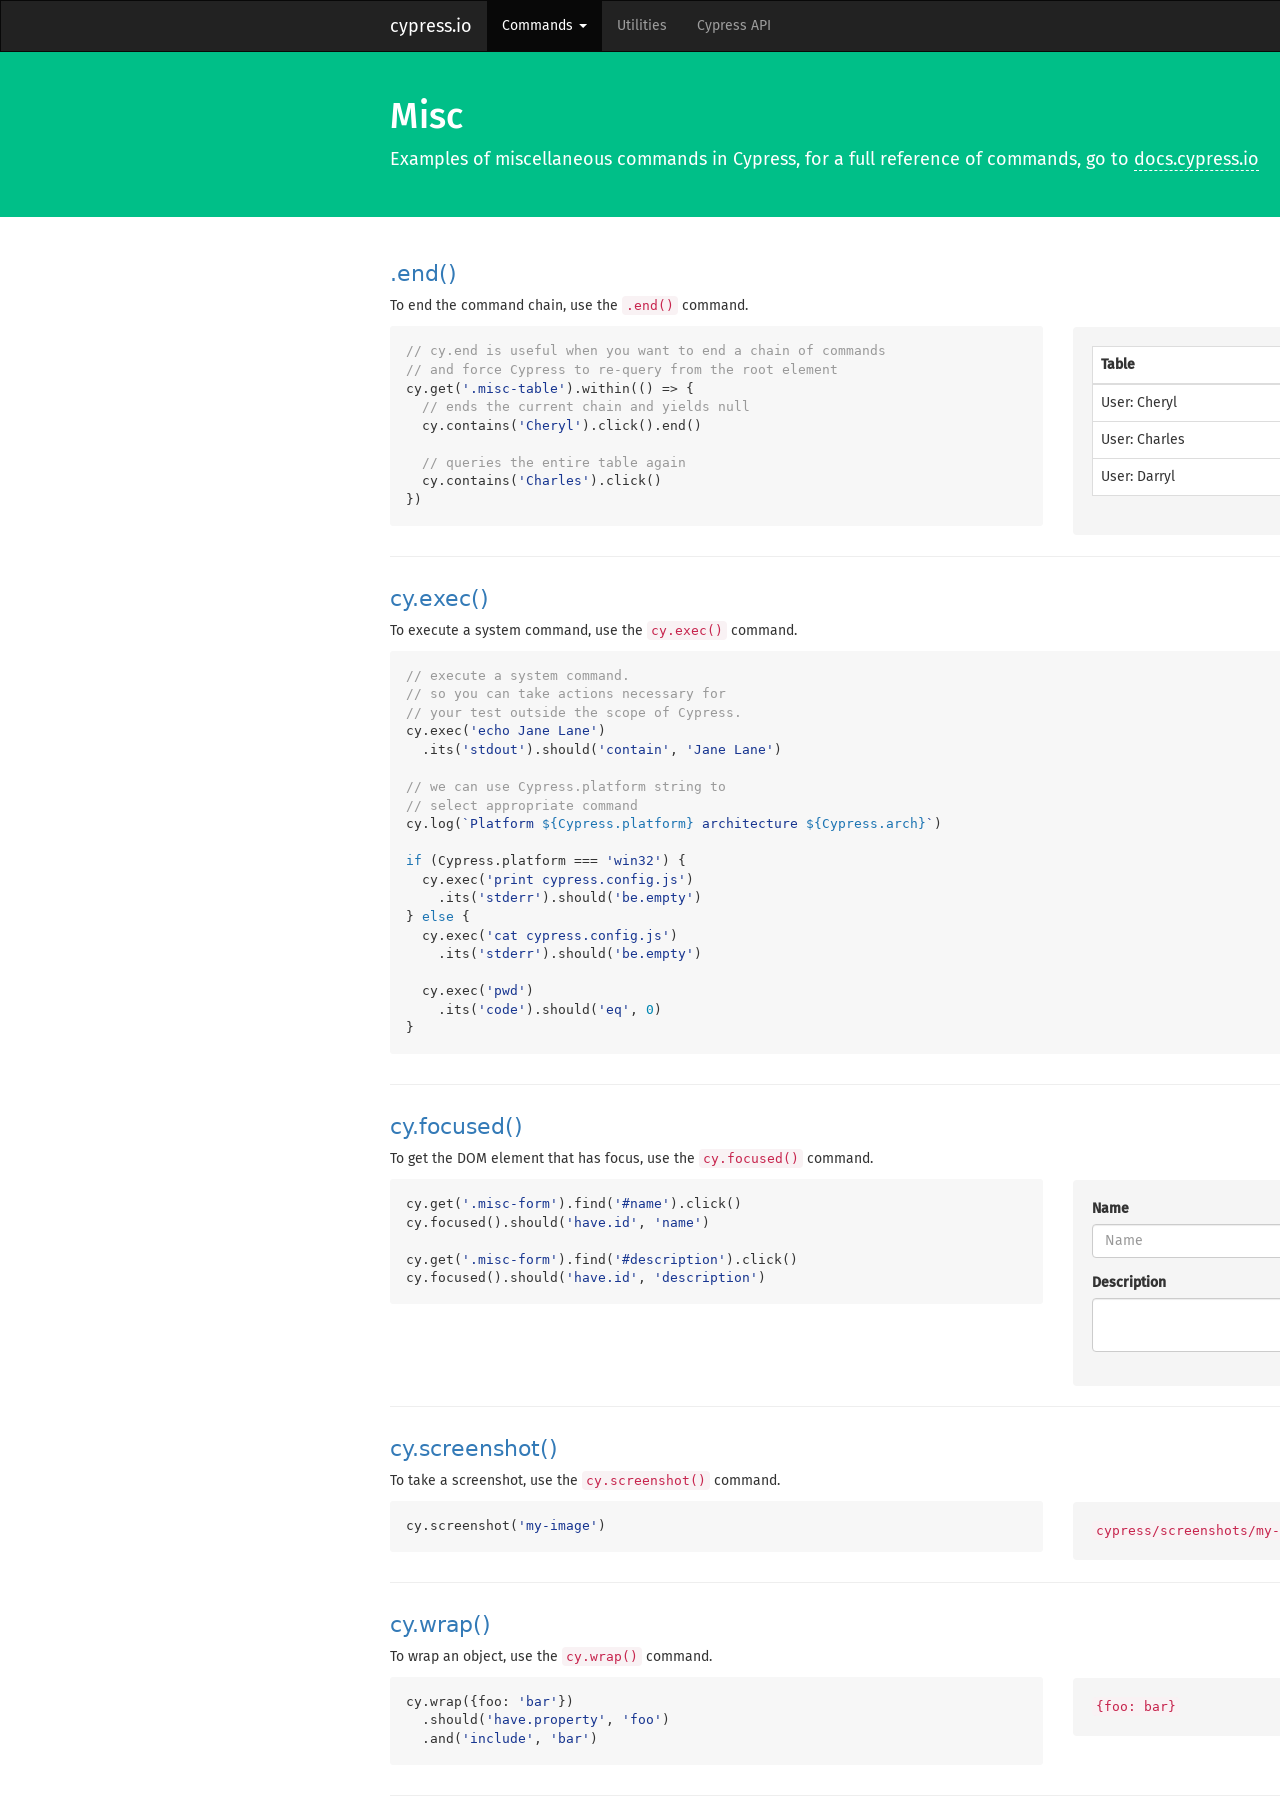Click the cy.screenshot('my-image') code line
The height and width of the screenshot is (1816, 1280).
[x=506, y=1526]
